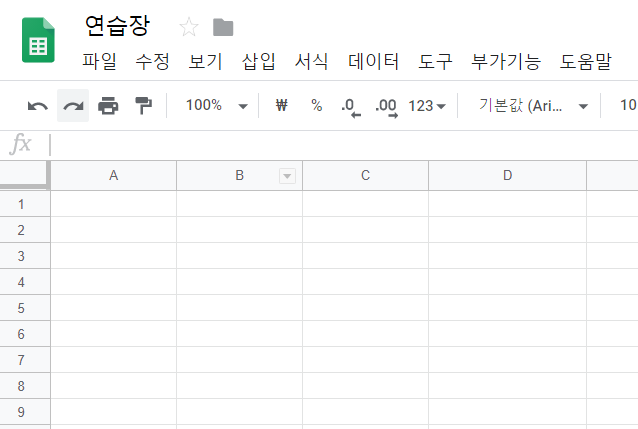Select column B header

239,175
